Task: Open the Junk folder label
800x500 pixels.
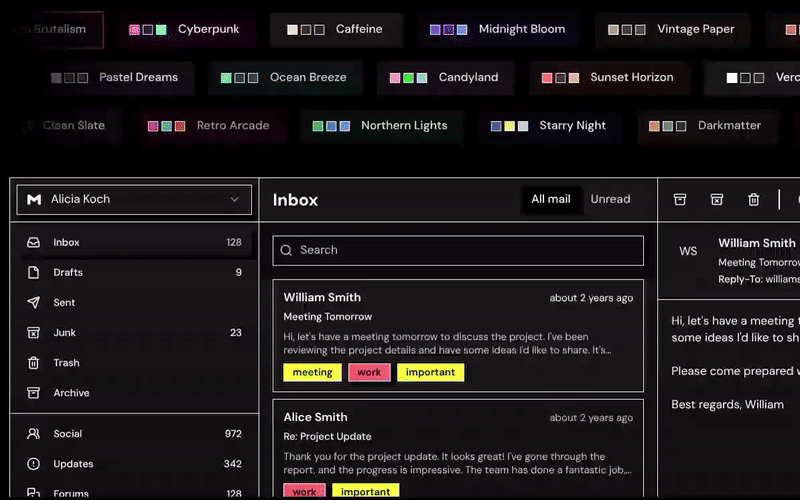Action: pyautogui.click(x=64, y=333)
